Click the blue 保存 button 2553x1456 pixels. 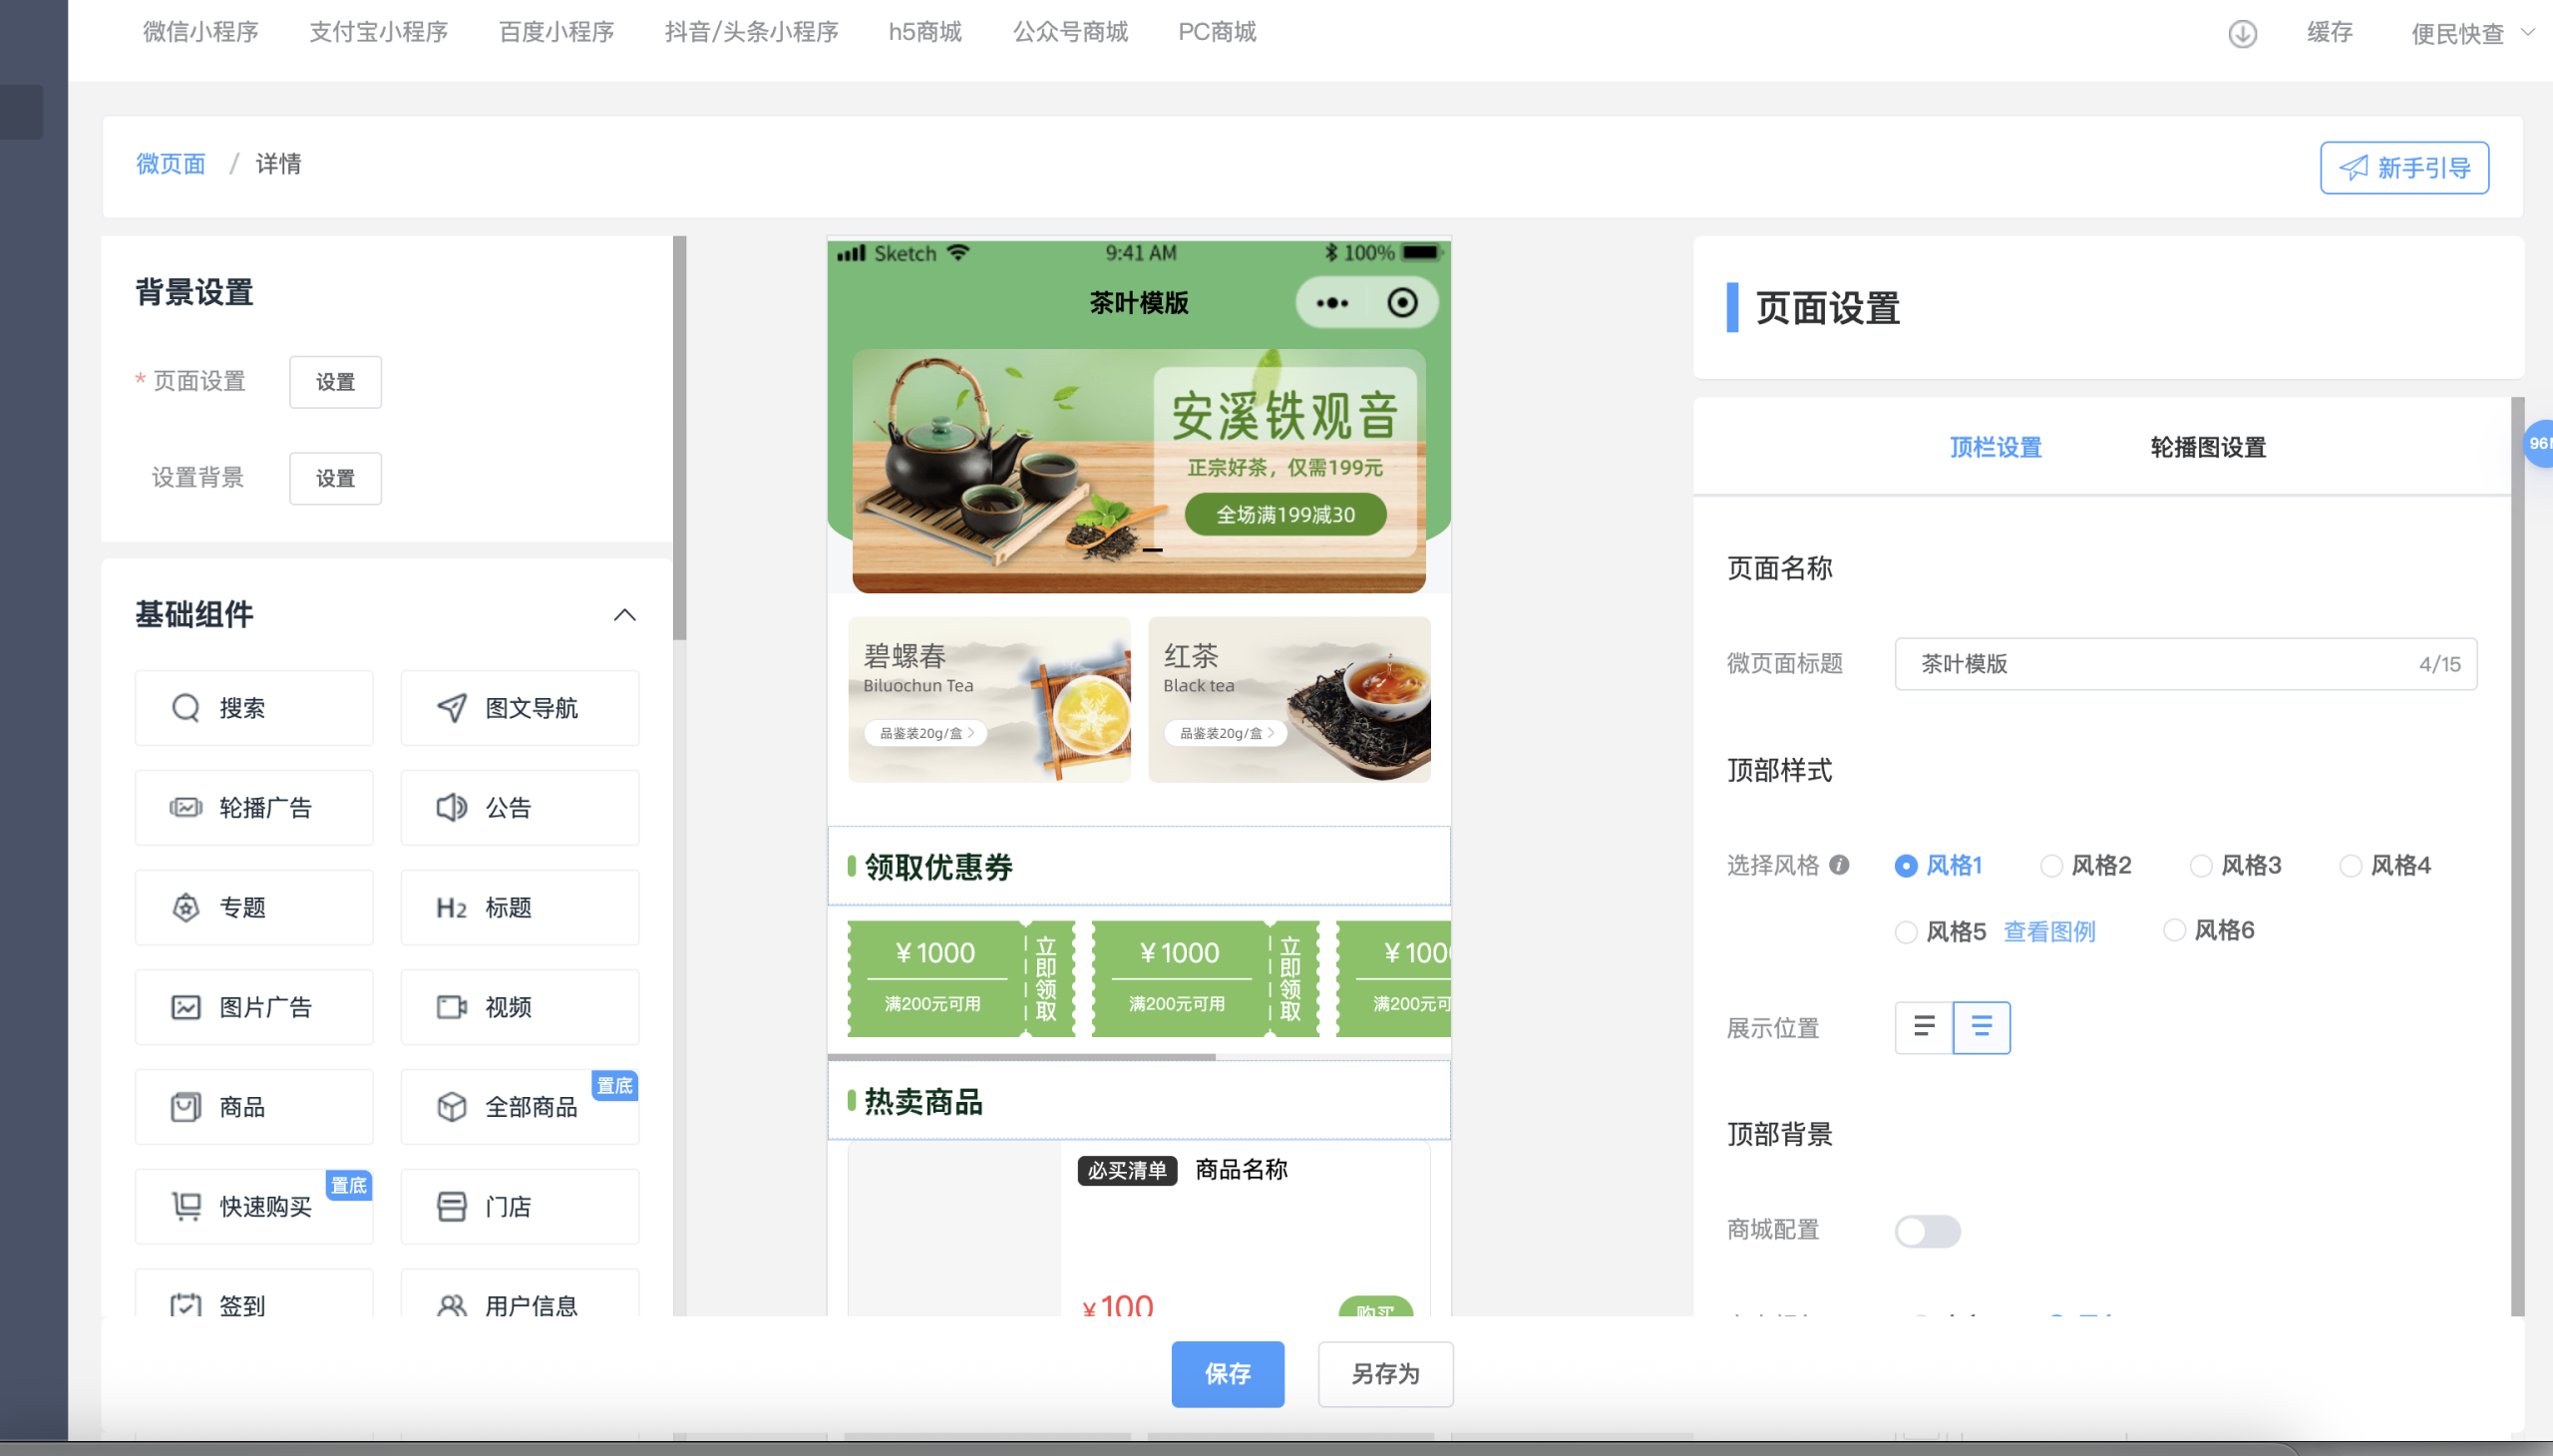pyautogui.click(x=1227, y=1374)
